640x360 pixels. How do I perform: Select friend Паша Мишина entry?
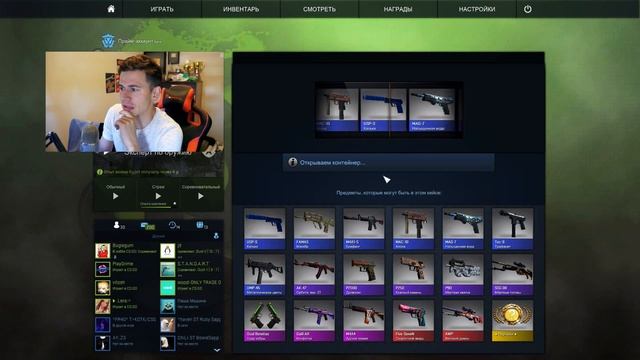191,306
